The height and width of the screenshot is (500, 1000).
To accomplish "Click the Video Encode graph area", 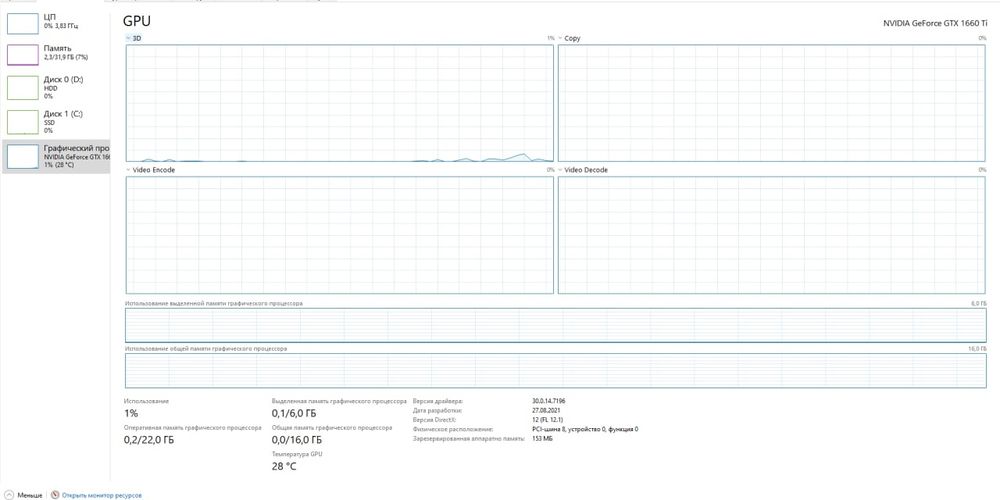I will tap(340, 235).
